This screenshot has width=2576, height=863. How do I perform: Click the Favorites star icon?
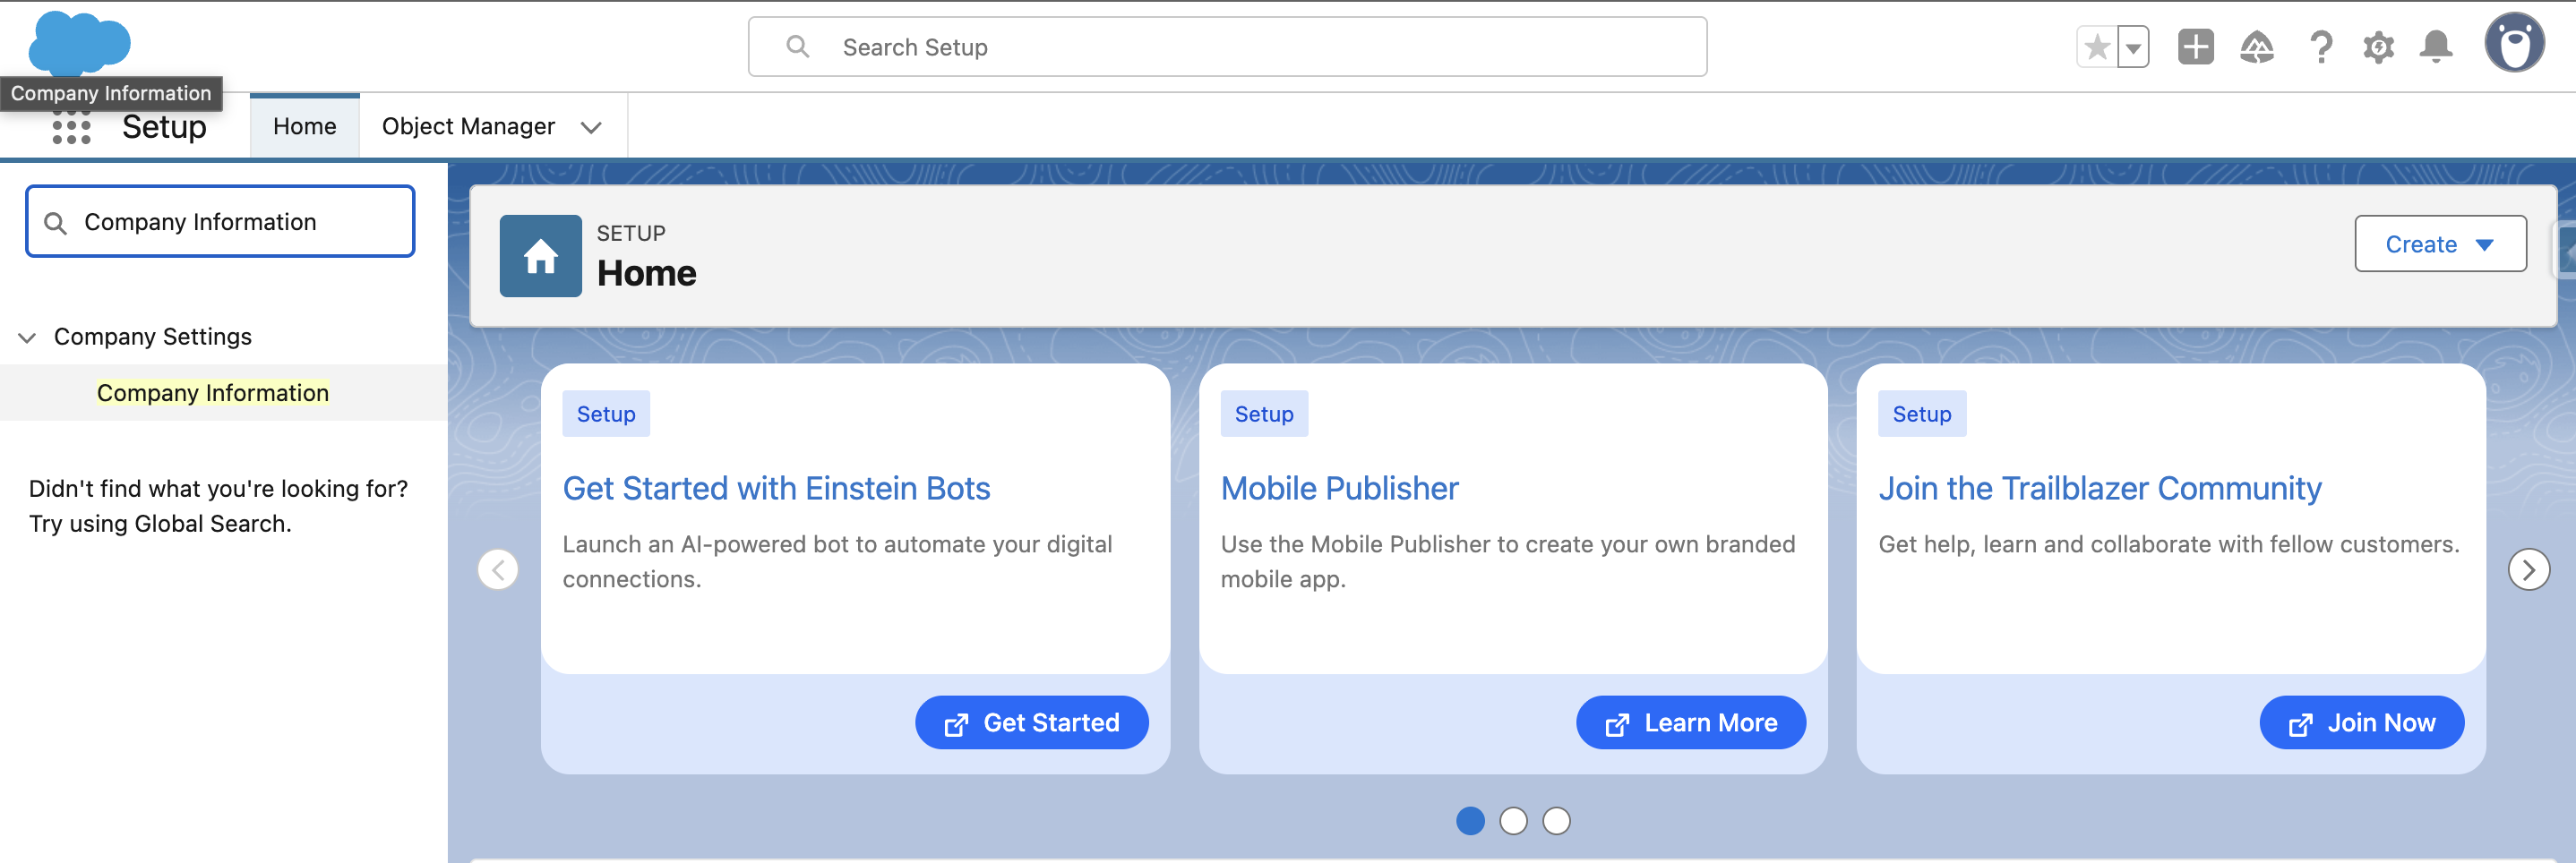[2097, 47]
